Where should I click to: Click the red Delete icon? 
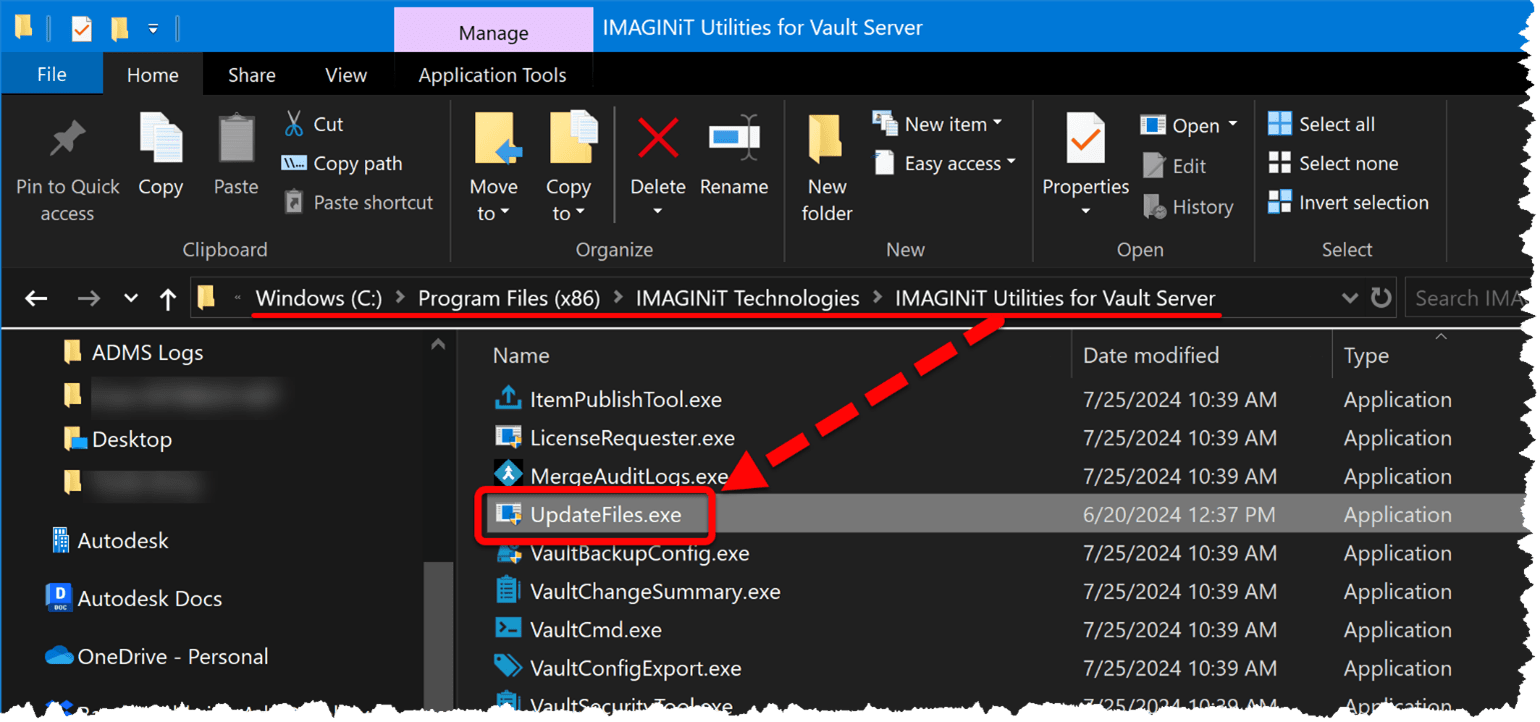(x=658, y=138)
